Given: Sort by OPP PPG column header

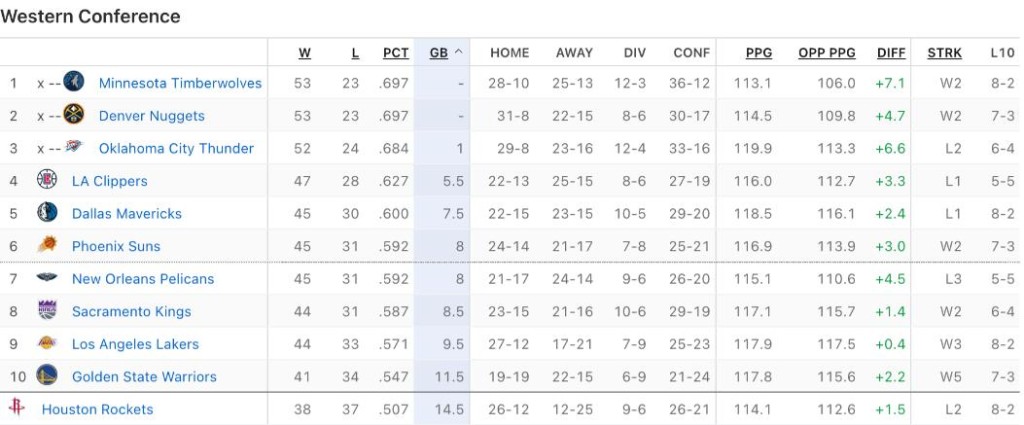Looking at the screenshot, I should pos(826,53).
